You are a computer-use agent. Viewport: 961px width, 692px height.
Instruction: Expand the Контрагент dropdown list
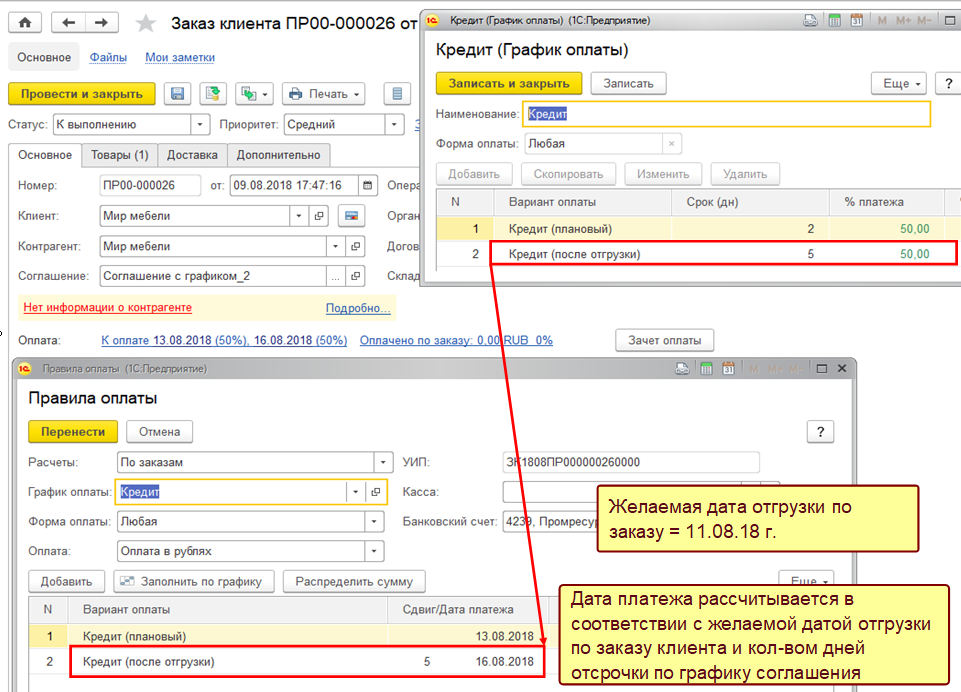coord(335,246)
